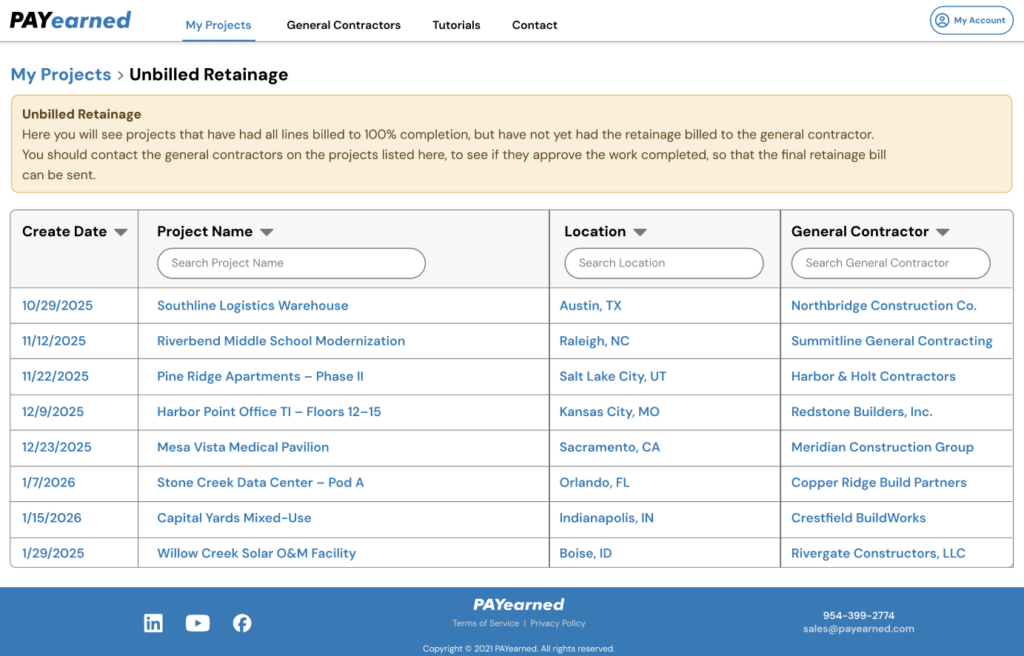Open the Facebook icon in footer

(242, 623)
